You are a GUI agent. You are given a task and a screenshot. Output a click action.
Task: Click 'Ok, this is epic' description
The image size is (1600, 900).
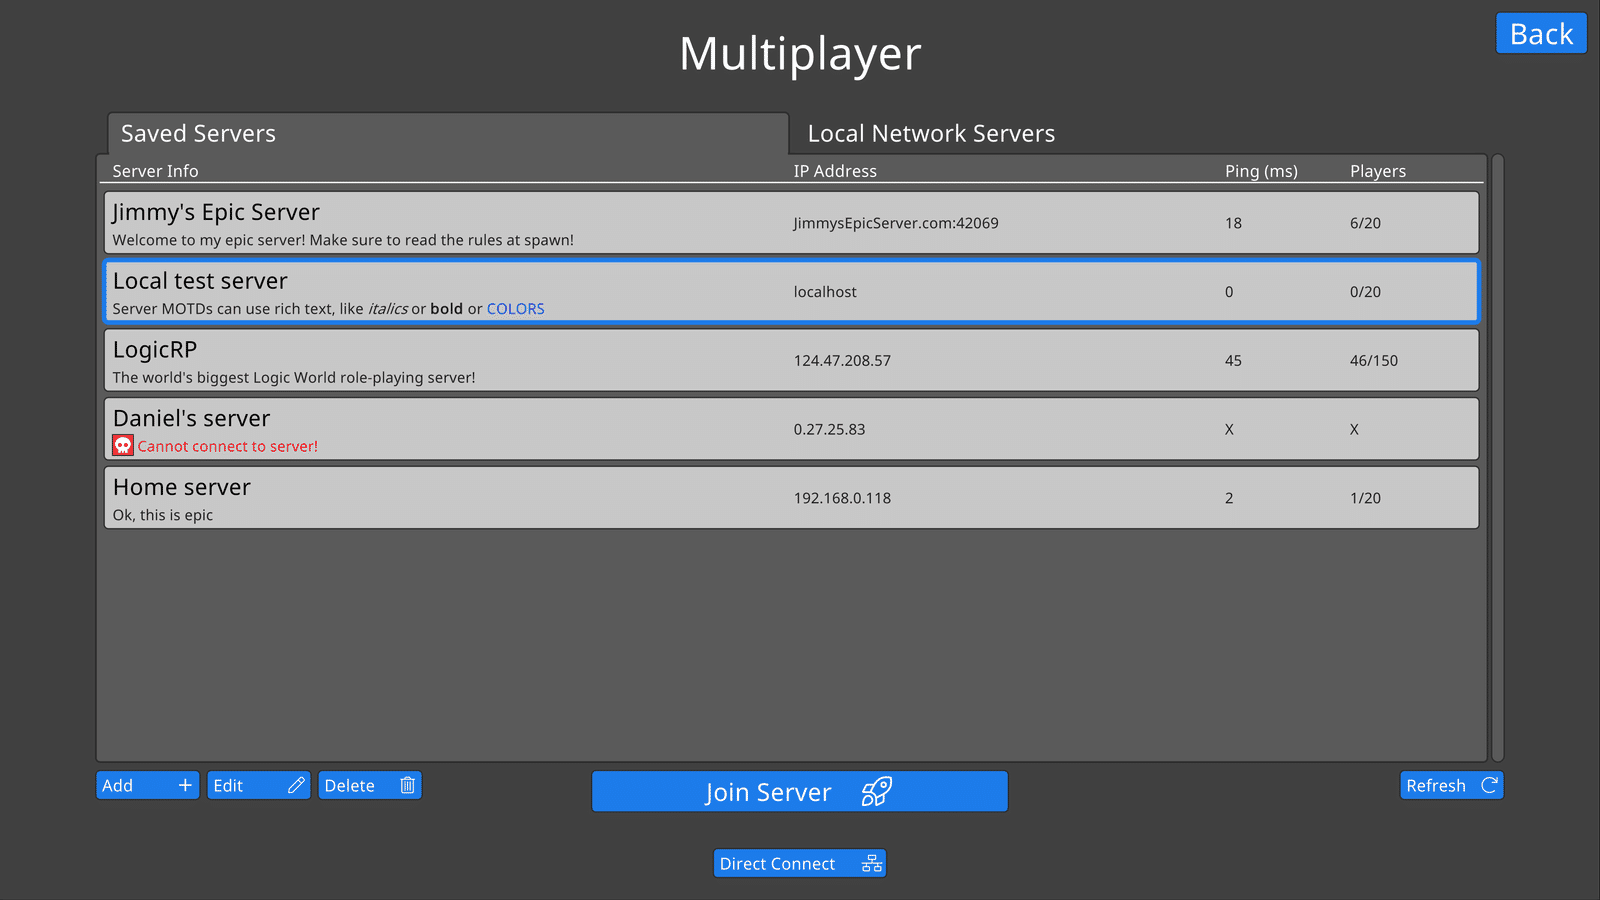tap(163, 515)
